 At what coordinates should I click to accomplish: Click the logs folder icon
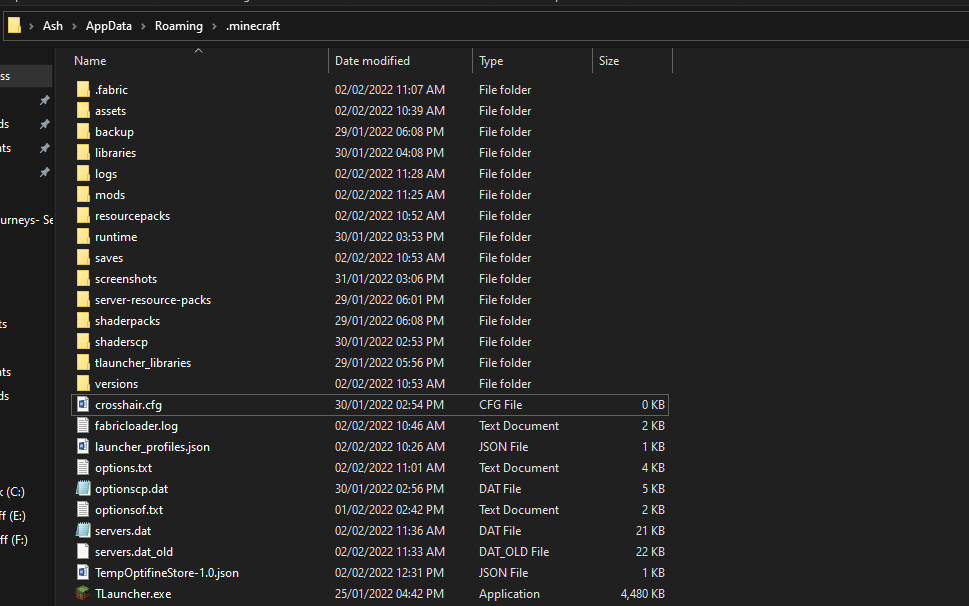click(83, 174)
